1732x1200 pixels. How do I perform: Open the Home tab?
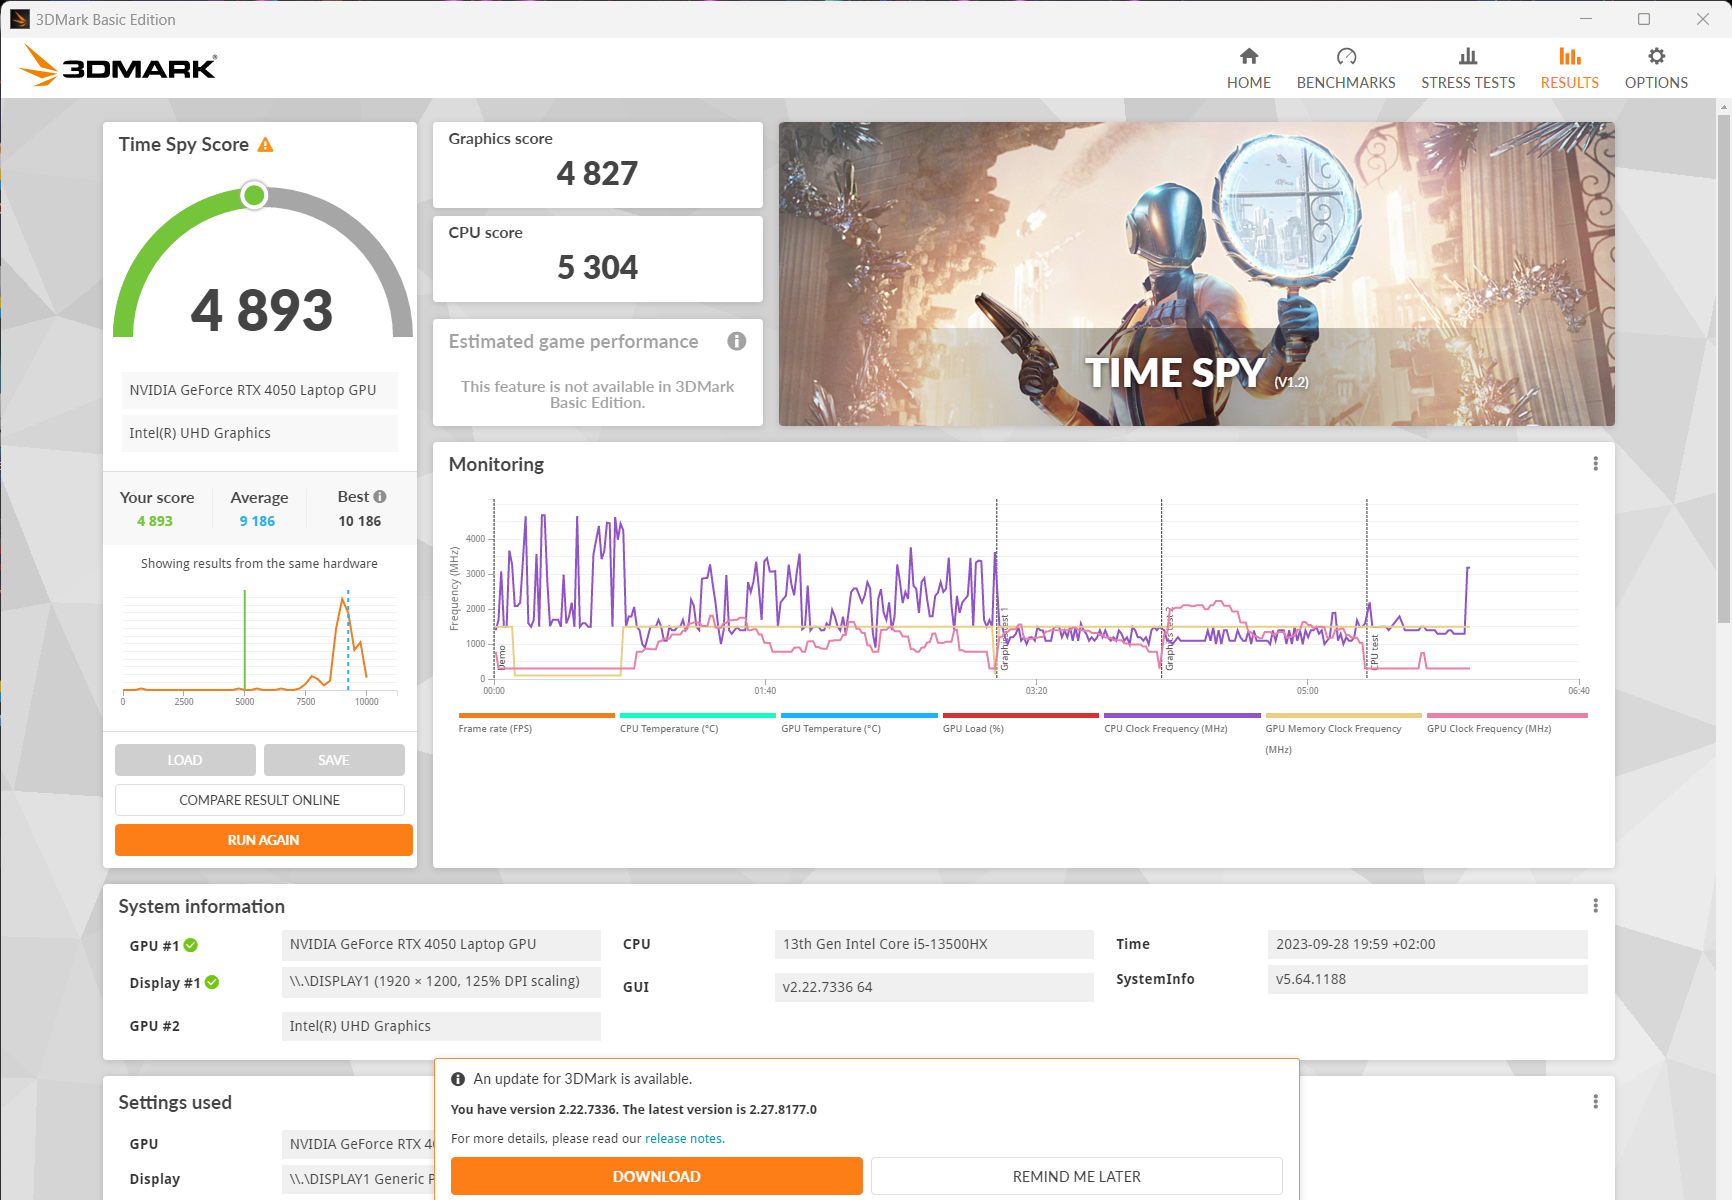(x=1248, y=69)
